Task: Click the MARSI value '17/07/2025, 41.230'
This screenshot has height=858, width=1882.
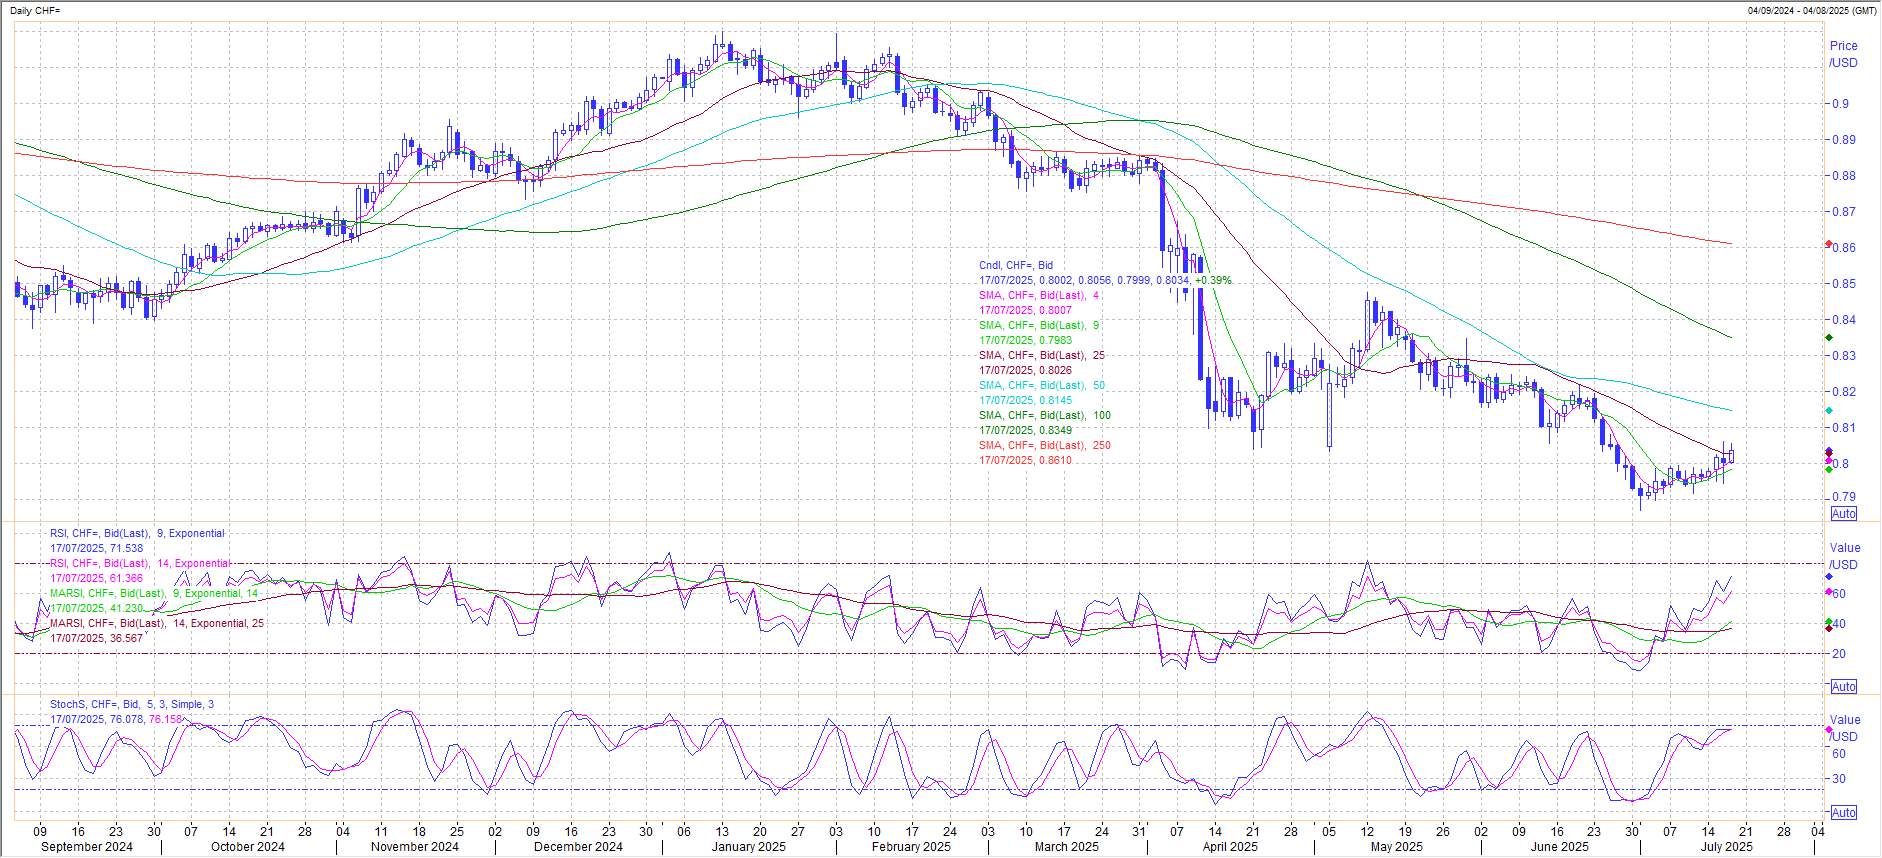Action: pos(97,609)
